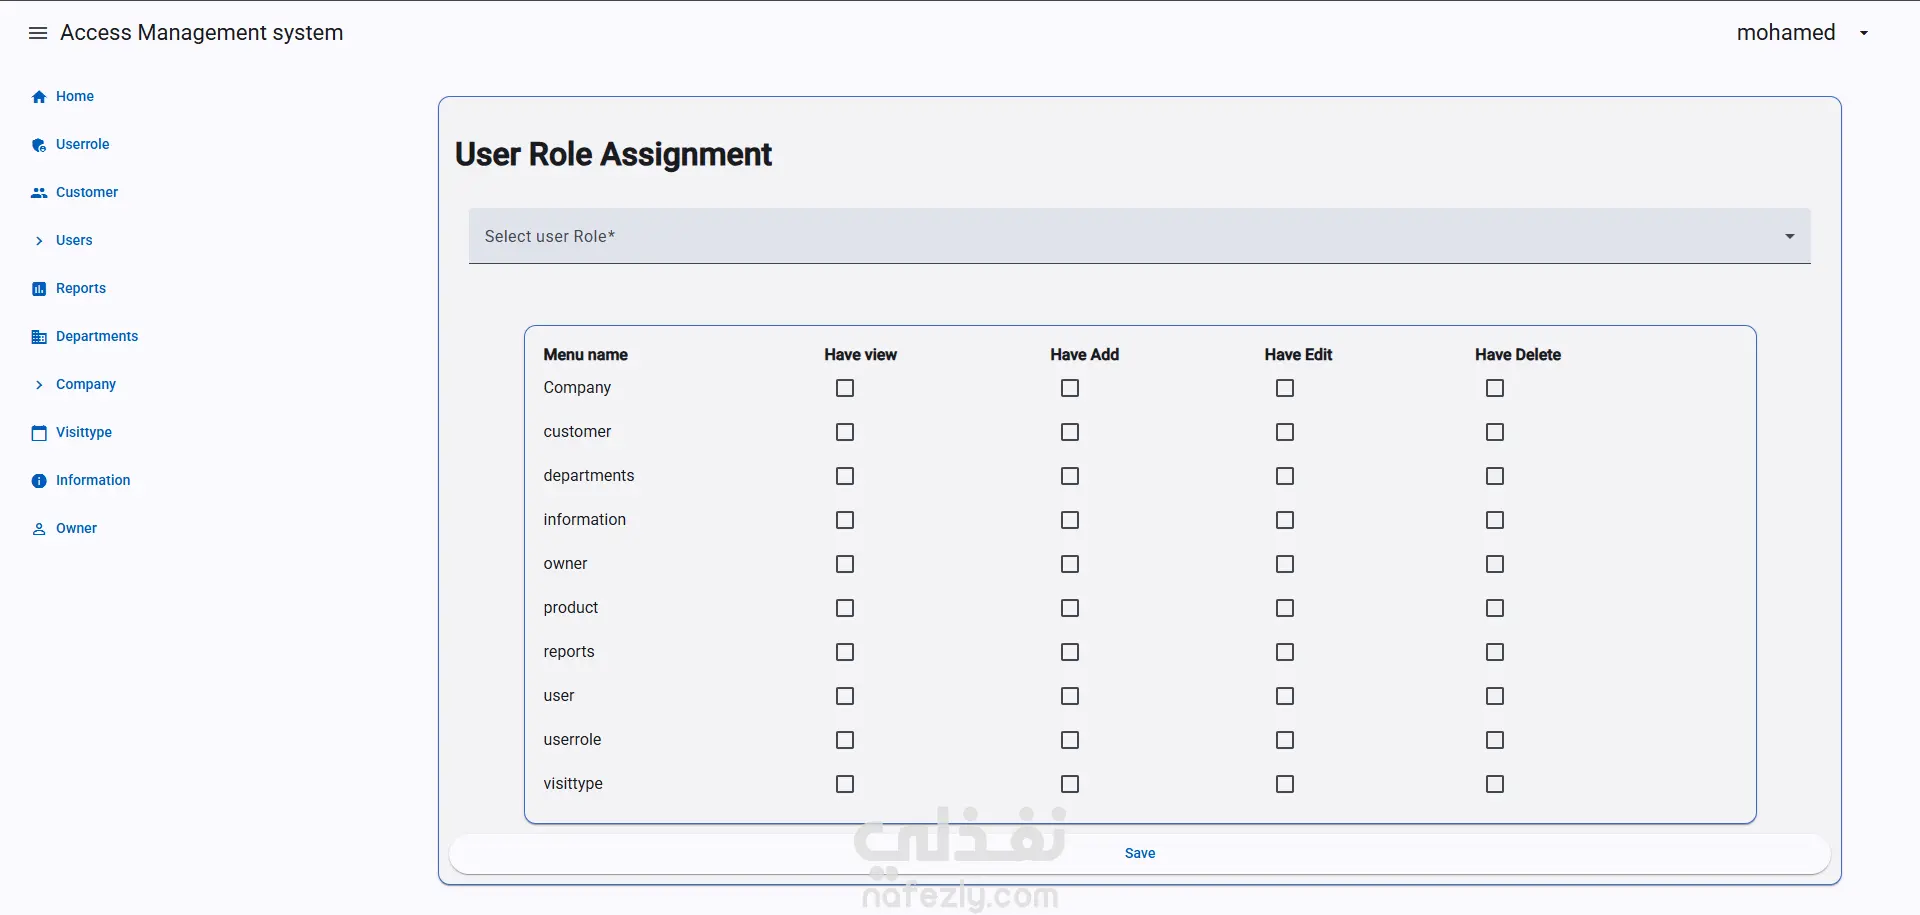The width and height of the screenshot is (1920, 915).
Task: Expand the Users sidebar chevron
Action: [39, 241]
